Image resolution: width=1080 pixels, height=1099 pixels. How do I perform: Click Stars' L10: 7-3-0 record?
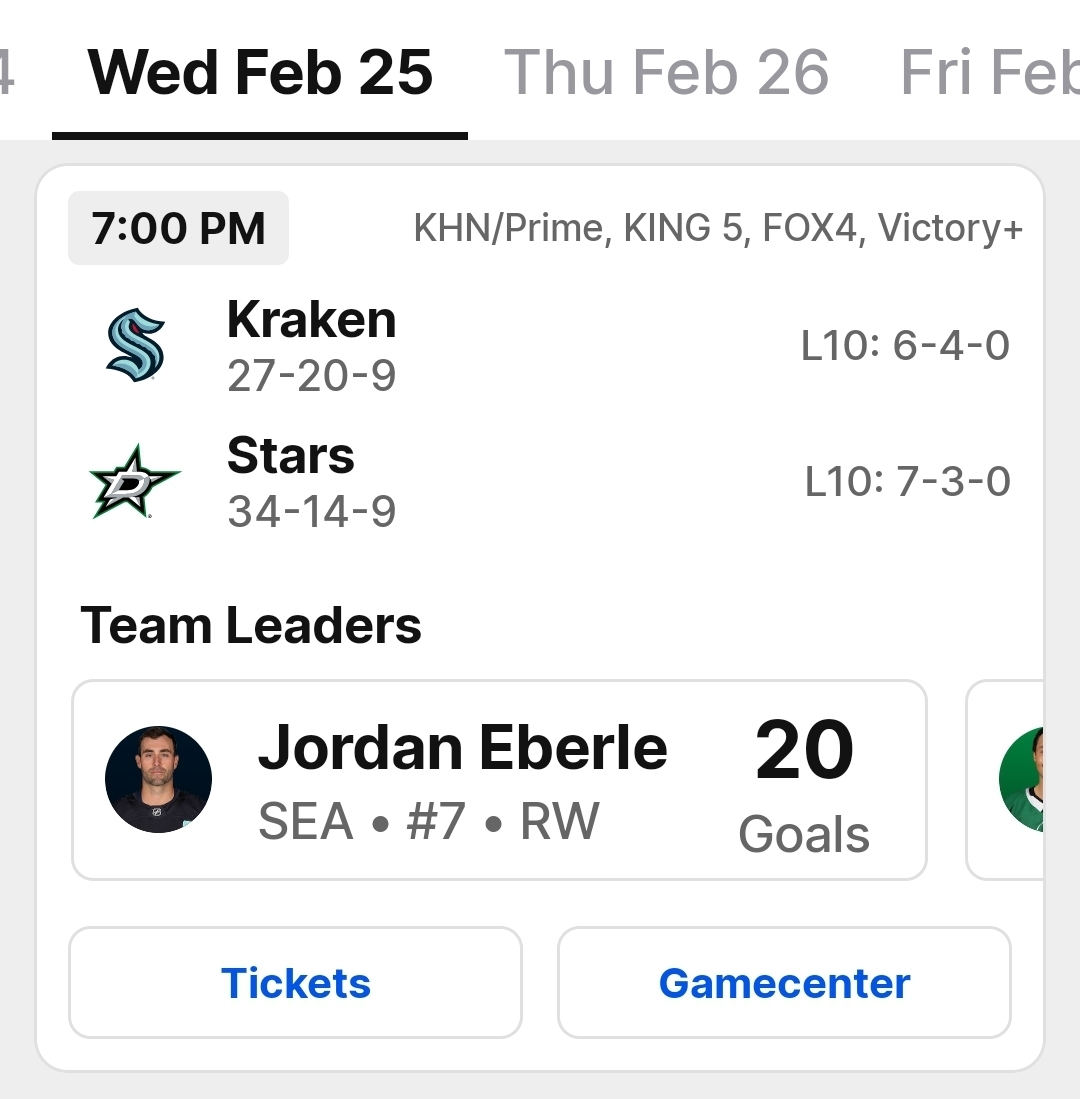coord(907,482)
